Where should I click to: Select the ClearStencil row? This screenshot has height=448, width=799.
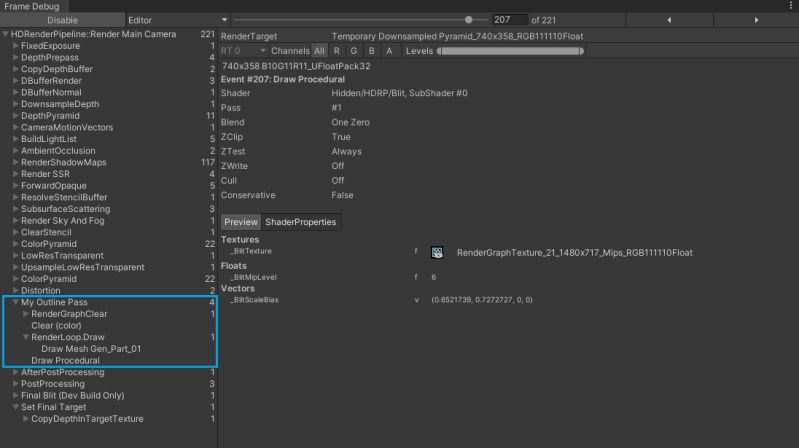tap(109, 232)
